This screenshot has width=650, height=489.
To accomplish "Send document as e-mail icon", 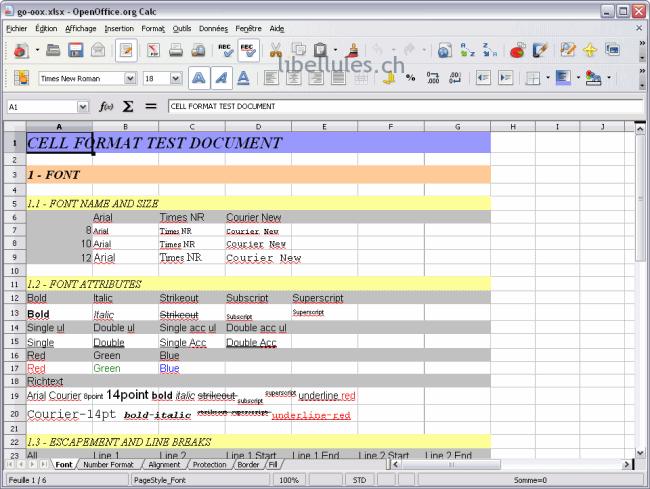I will (98, 50).
